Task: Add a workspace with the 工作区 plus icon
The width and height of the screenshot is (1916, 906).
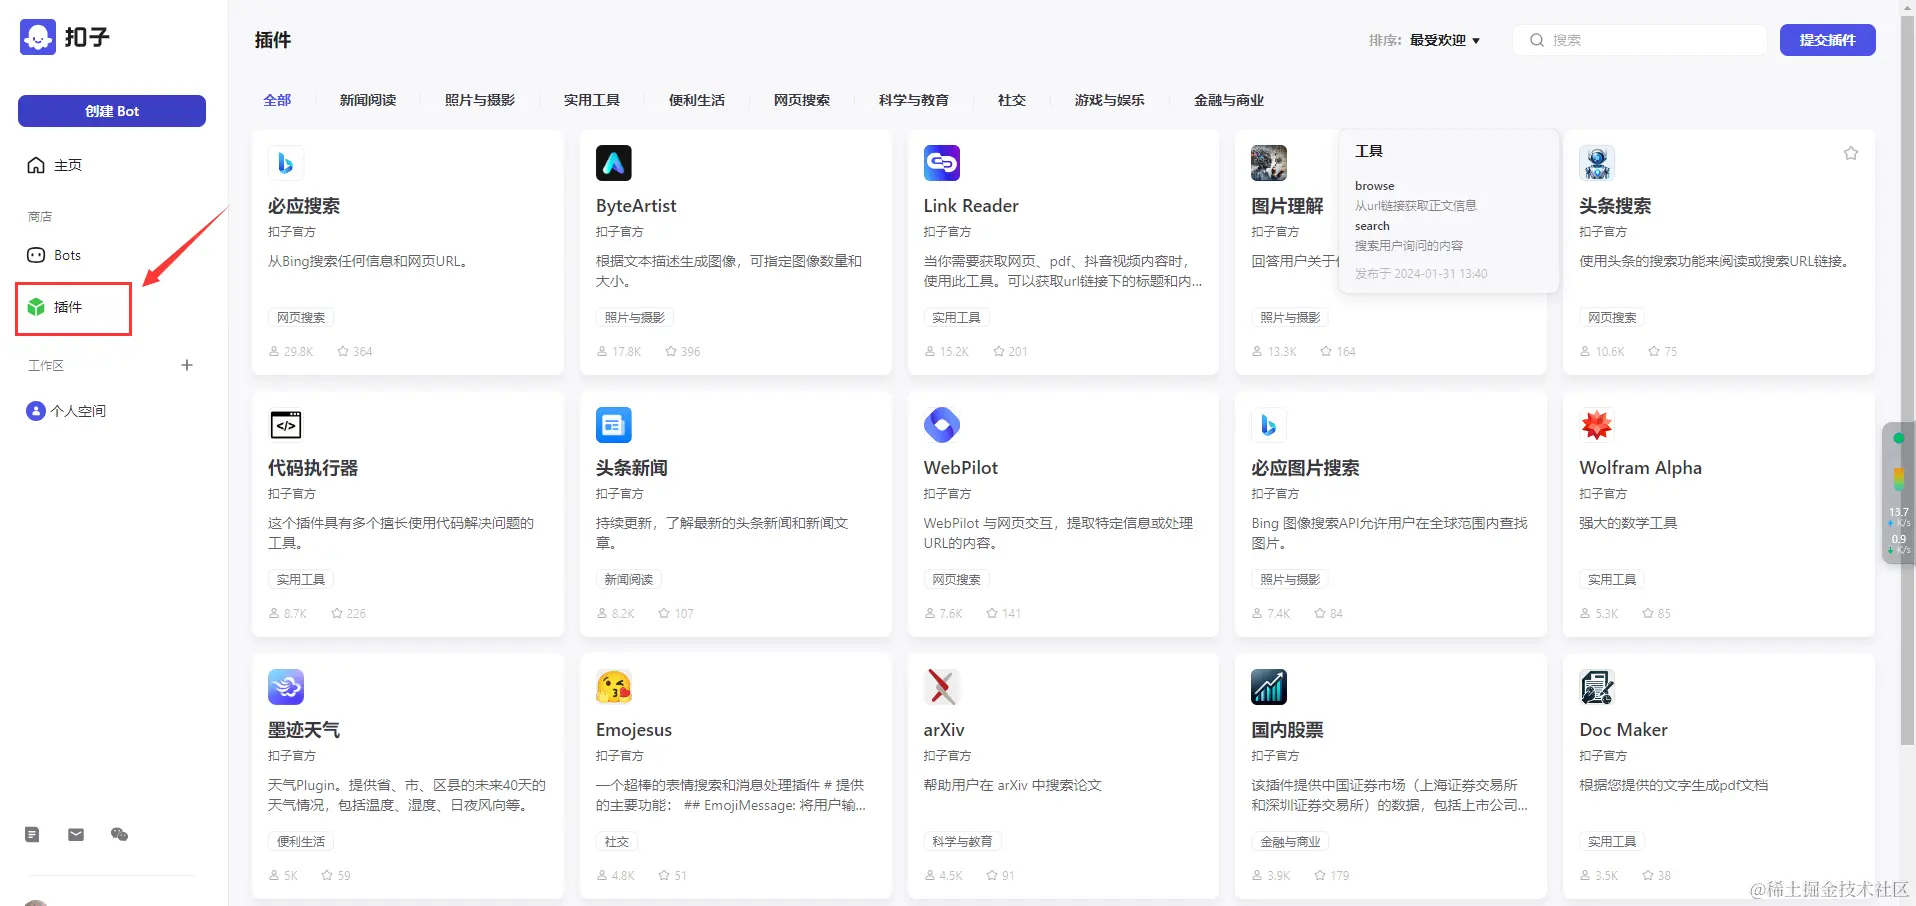Action: [187, 365]
